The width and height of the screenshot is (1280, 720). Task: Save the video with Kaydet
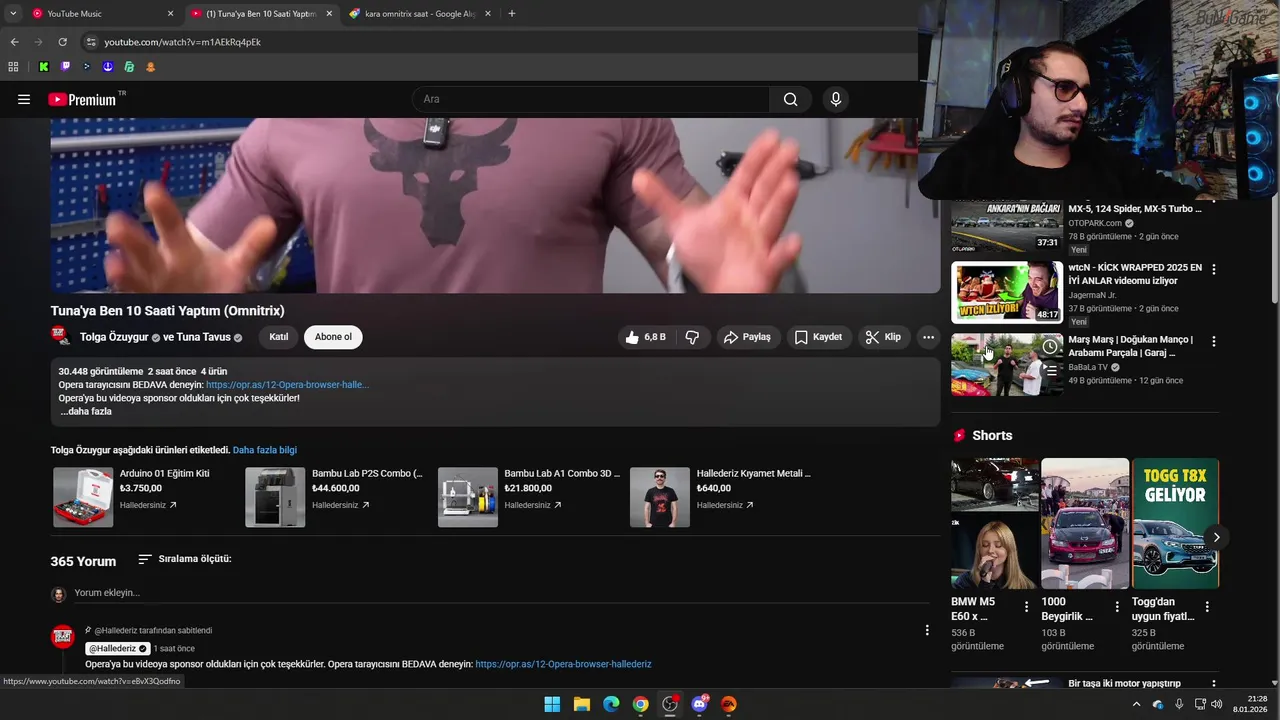[818, 337]
